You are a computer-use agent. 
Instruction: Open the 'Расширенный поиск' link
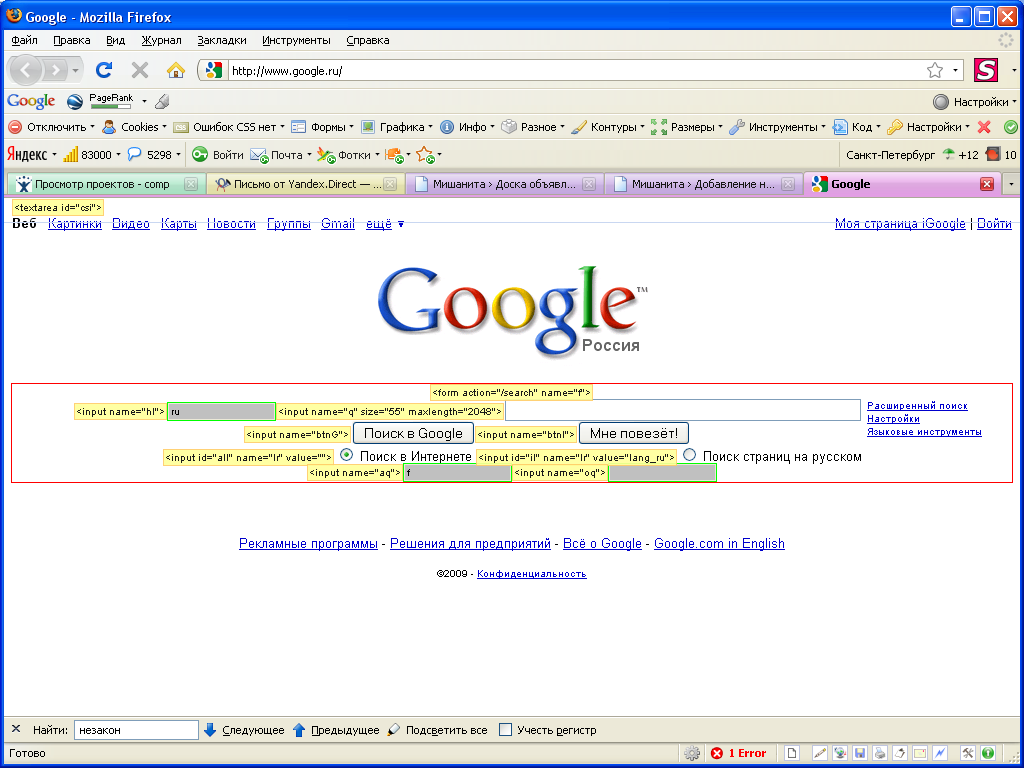917,406
